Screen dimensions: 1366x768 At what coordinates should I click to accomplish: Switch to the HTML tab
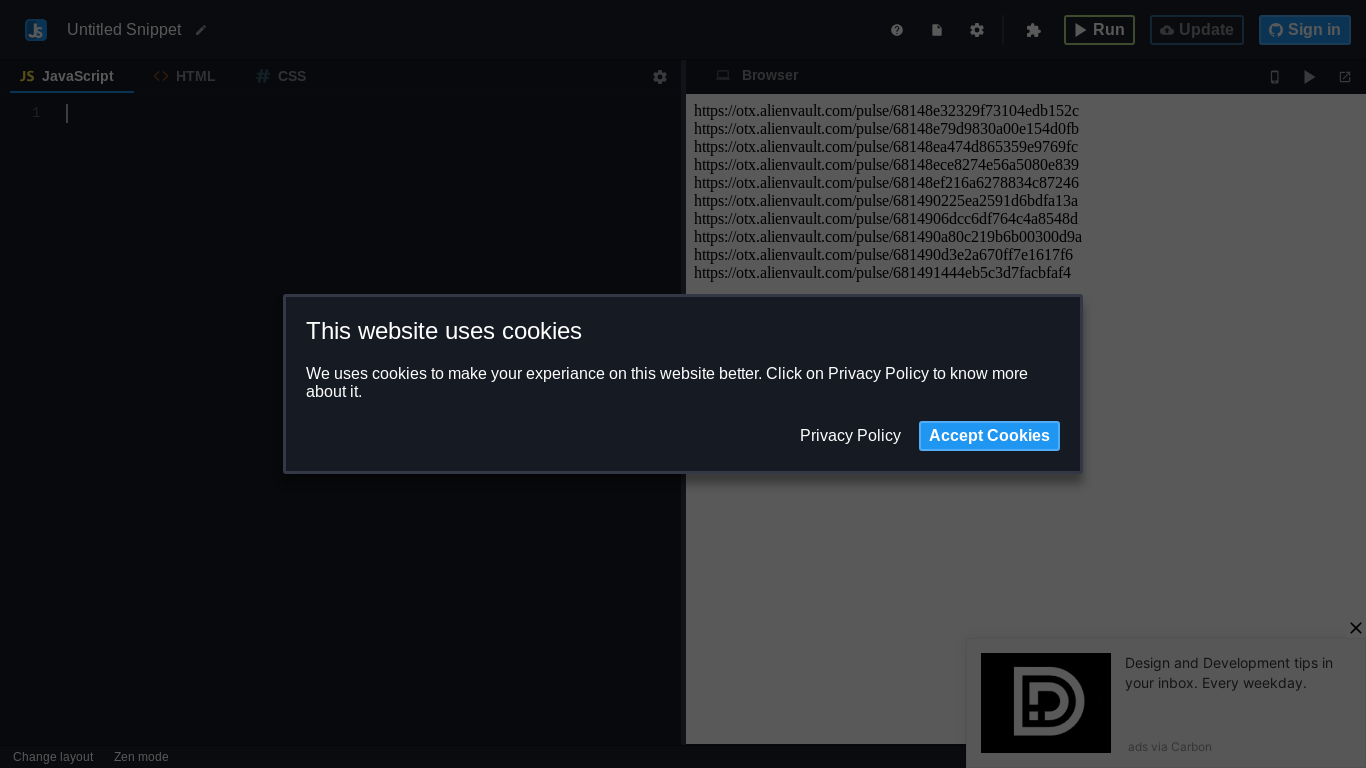185,76
